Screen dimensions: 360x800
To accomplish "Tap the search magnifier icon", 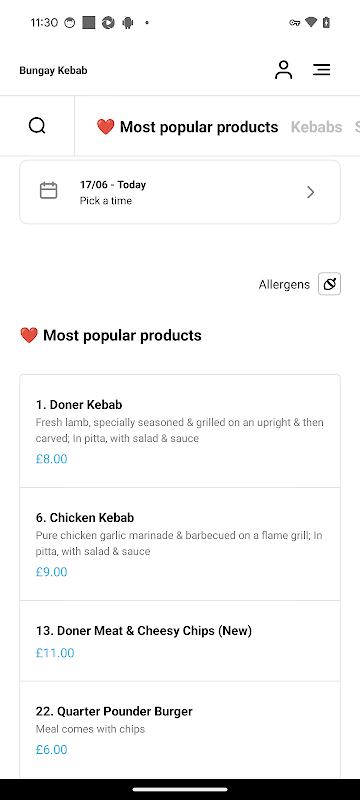I will [x=37, y=126].
